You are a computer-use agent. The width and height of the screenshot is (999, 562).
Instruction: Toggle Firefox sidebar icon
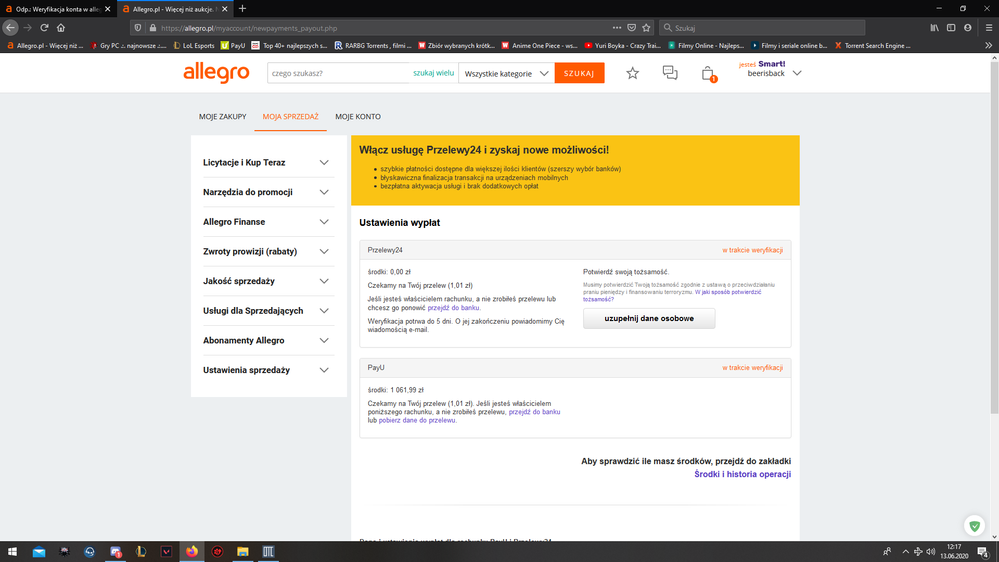point(951,27)
